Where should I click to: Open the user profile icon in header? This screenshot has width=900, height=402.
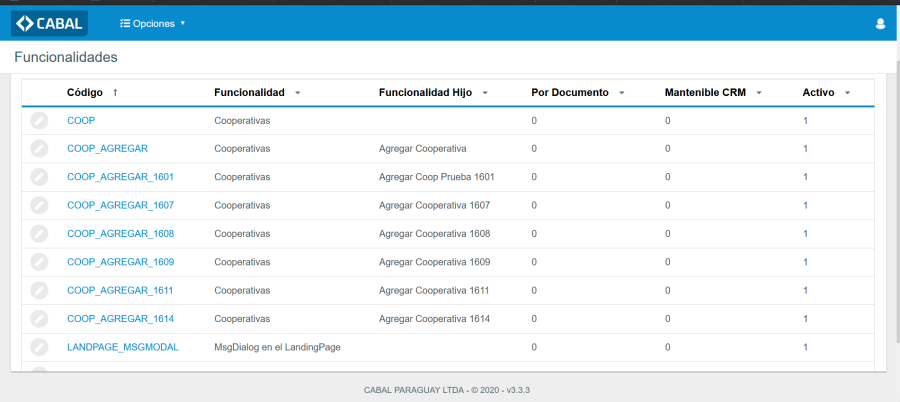pyautogui.click(x=880, y=23)
